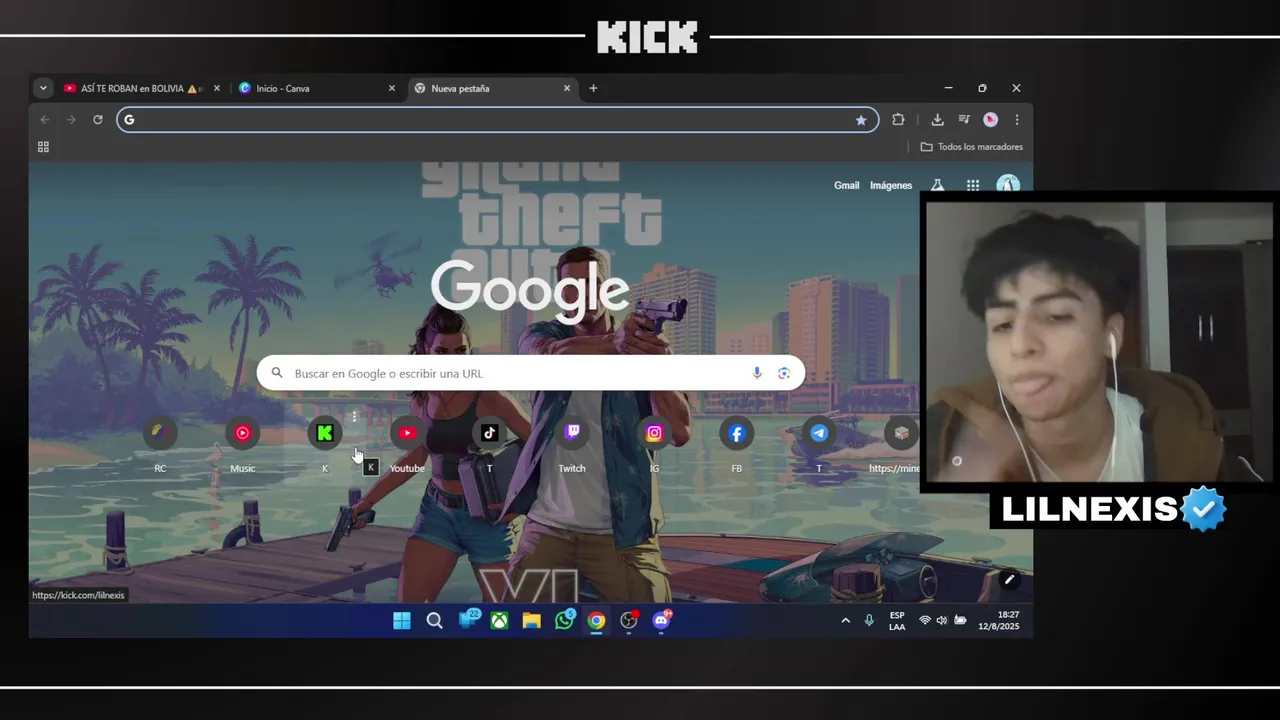Open the https://mine shortcut tile
This screenshot has height=720, width=1280.
[901, 433]
